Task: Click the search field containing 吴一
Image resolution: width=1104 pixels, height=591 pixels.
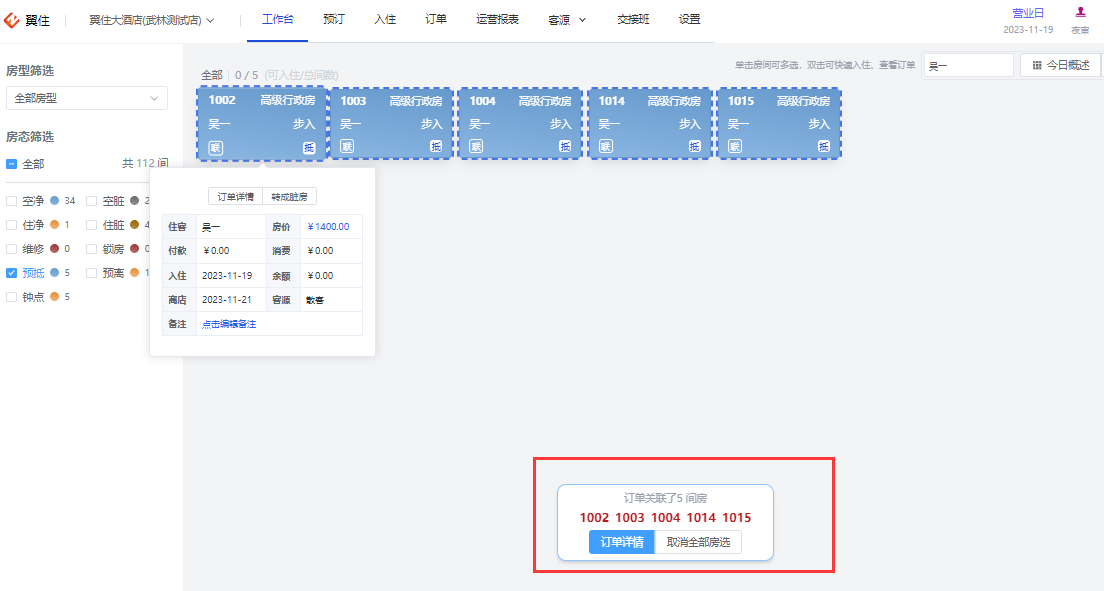Action: click(968, 66)
